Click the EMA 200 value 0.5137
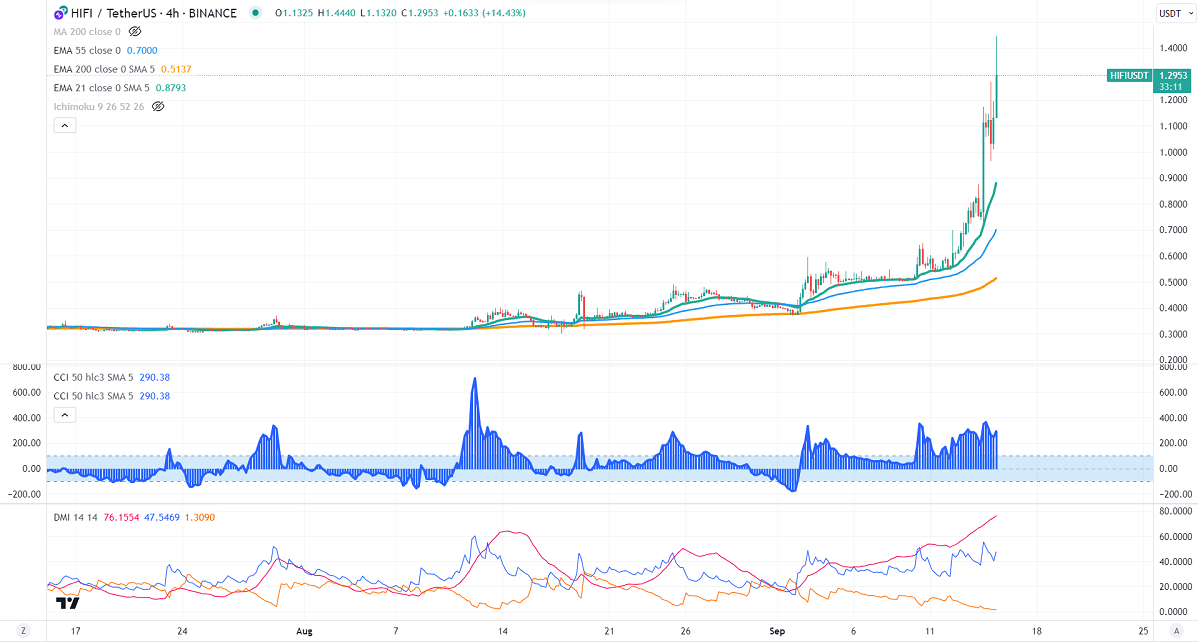 click(x=176, y=70)
